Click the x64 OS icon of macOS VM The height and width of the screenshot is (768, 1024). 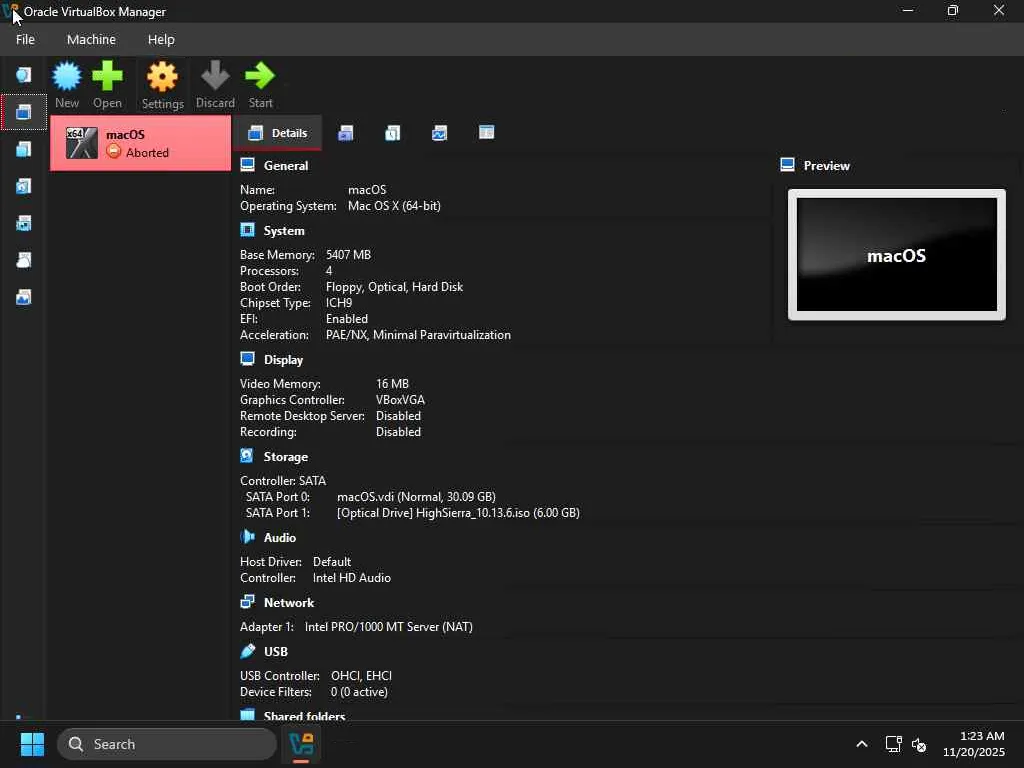tap(82, 143)
